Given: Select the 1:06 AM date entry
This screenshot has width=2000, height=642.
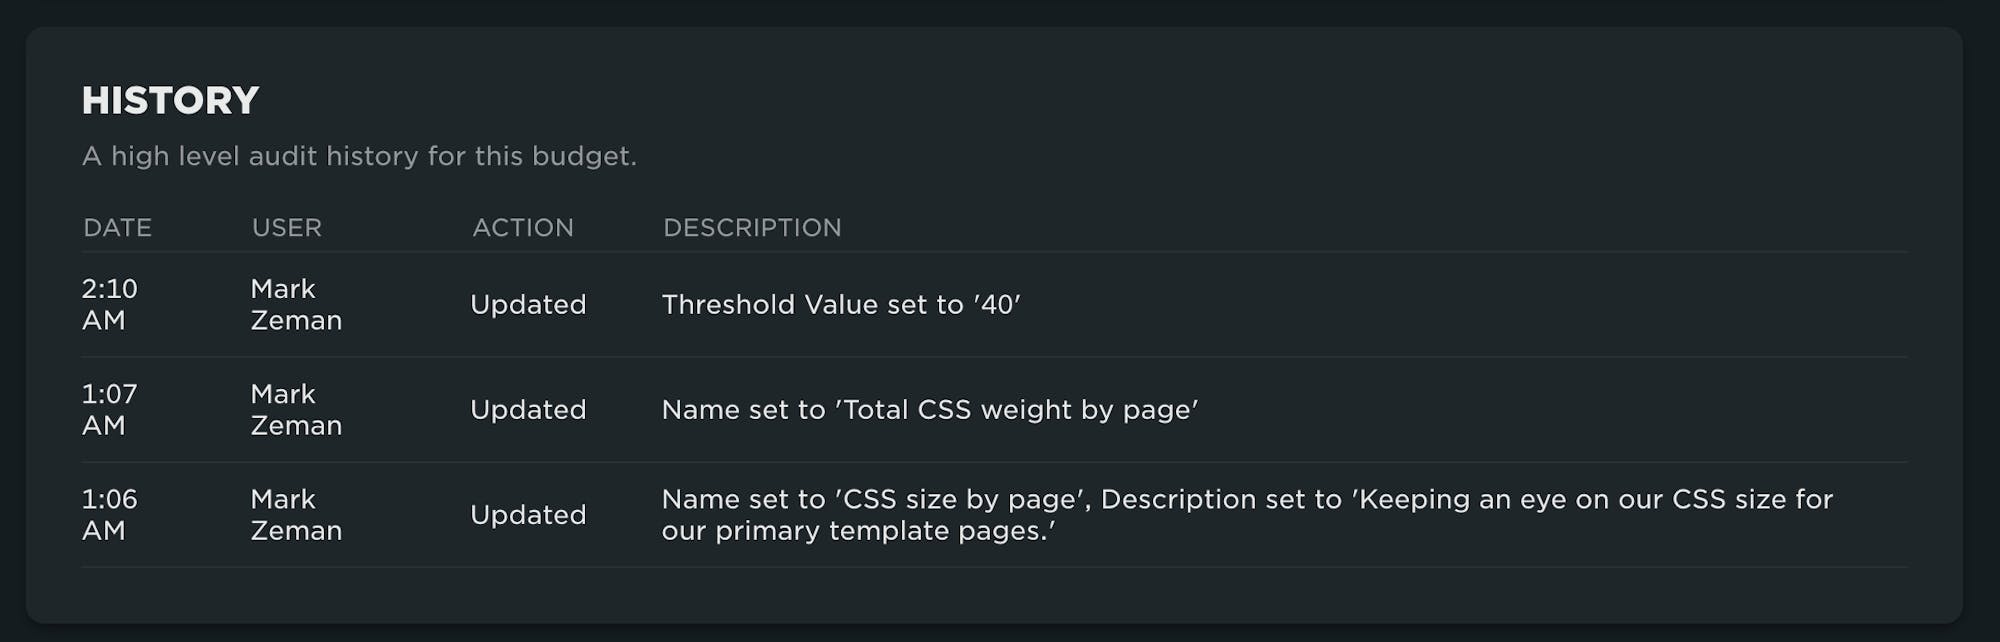Looking at the screenshot, I should point(109,514).
